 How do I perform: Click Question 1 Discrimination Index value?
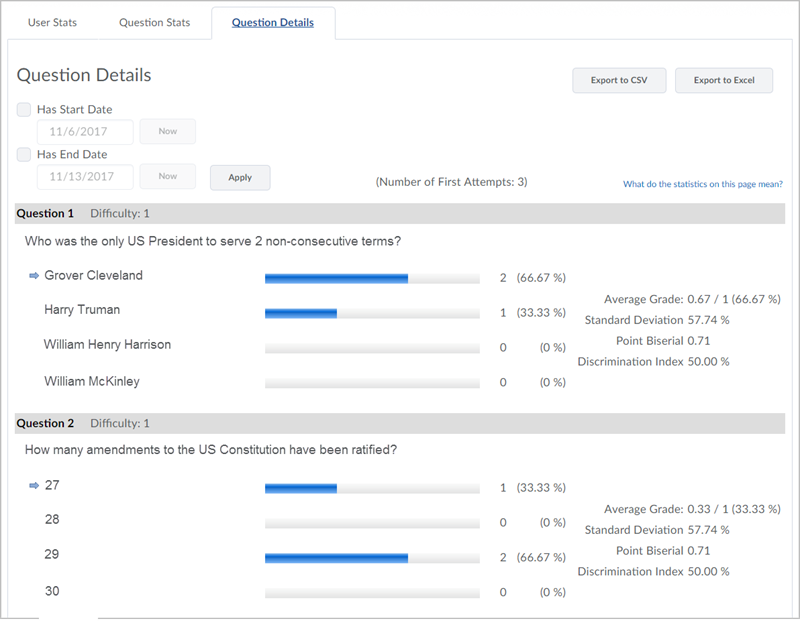point(709,362)
